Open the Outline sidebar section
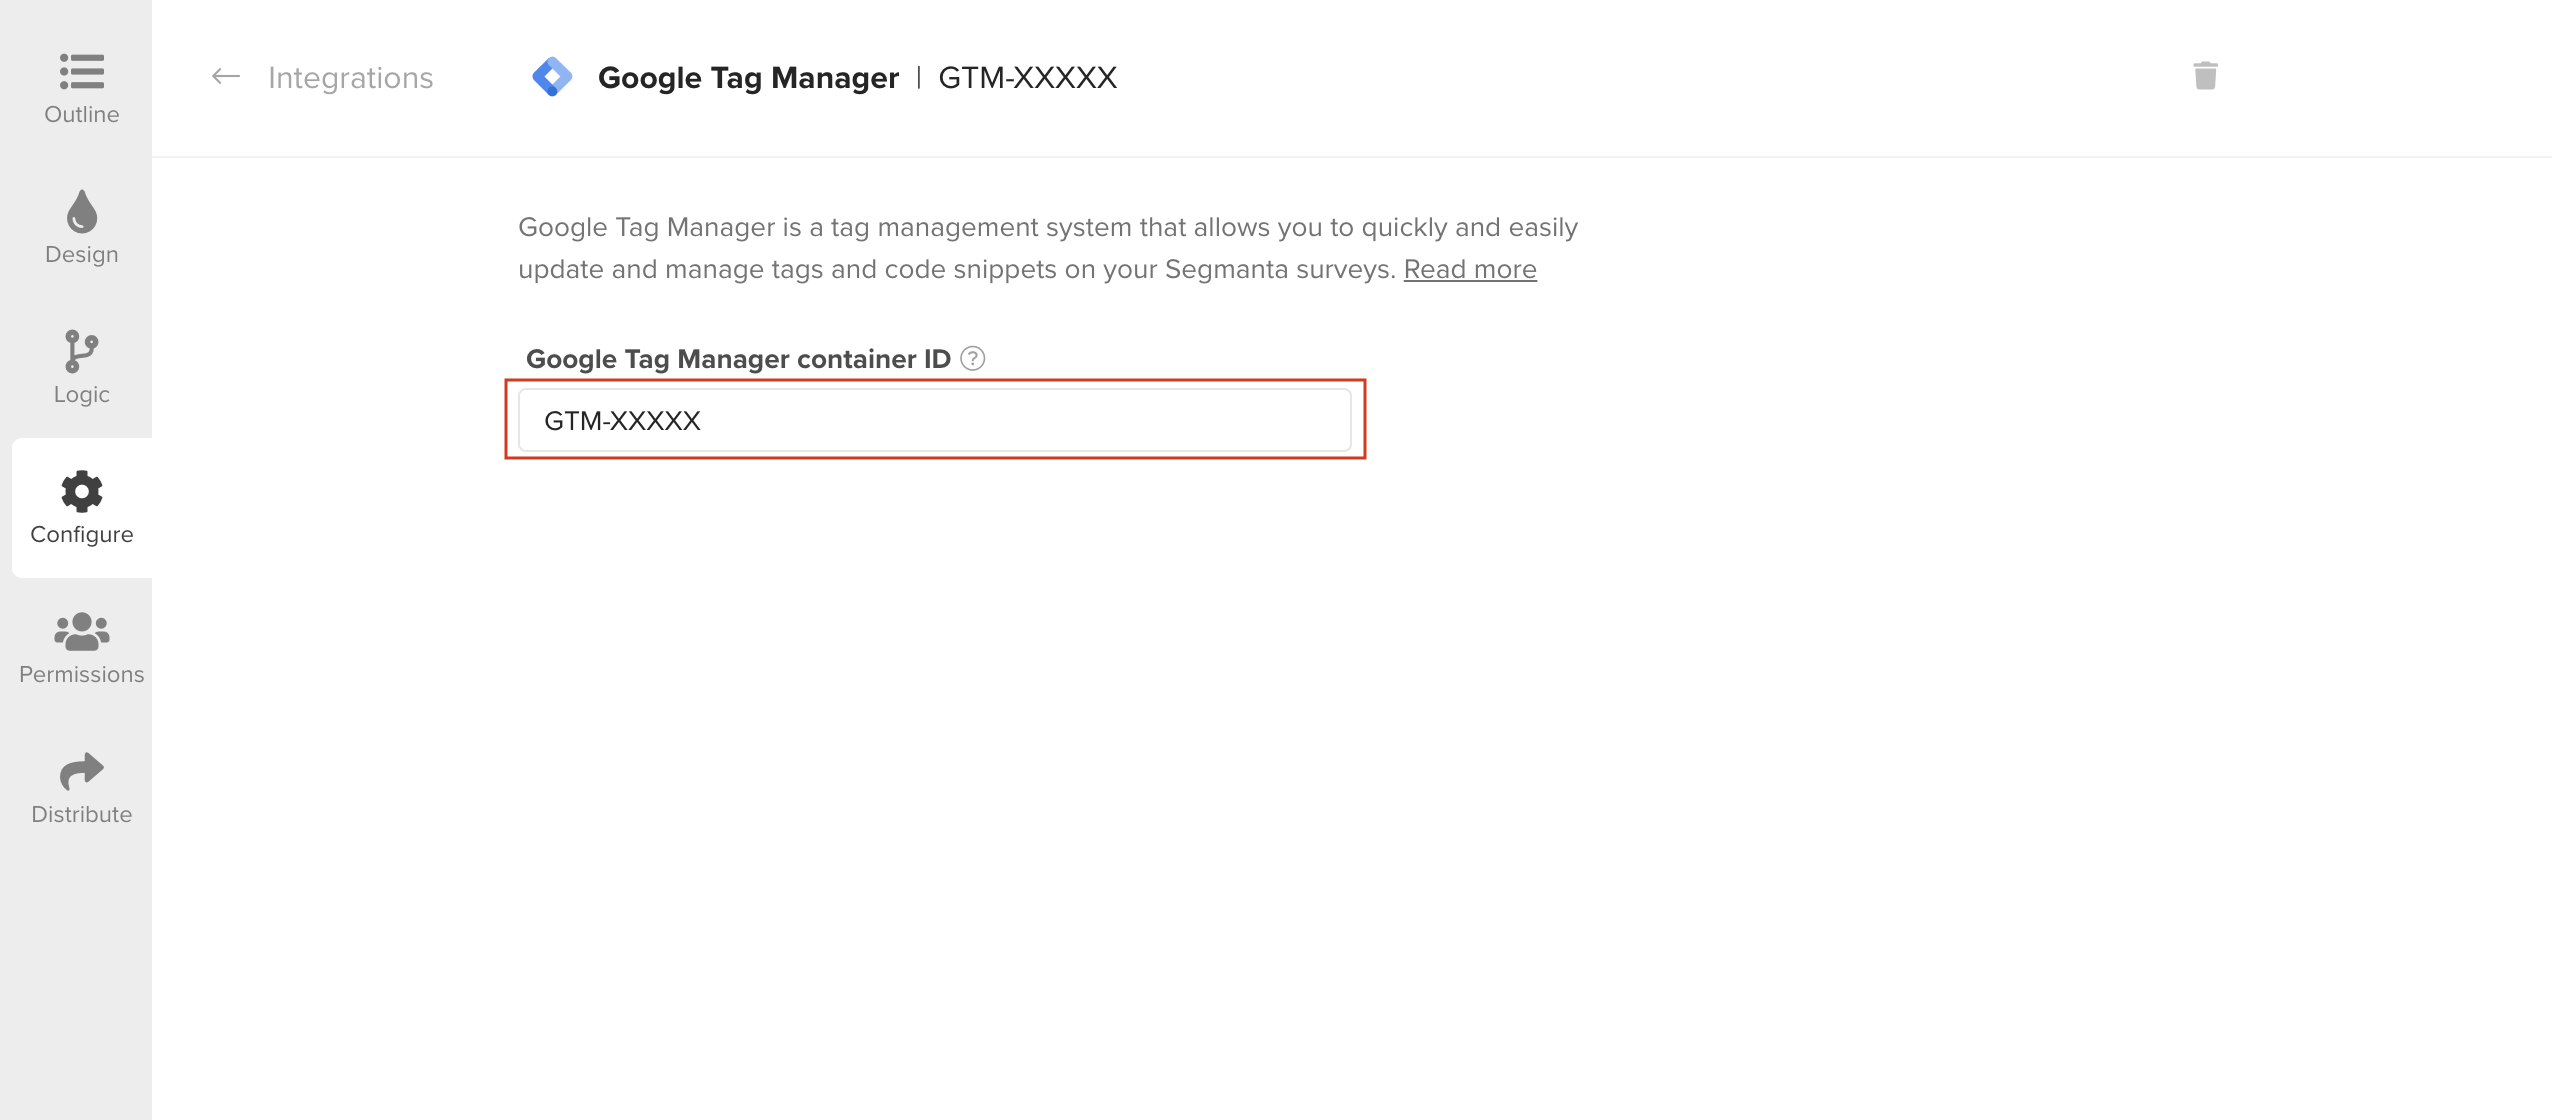 (81, 88)
